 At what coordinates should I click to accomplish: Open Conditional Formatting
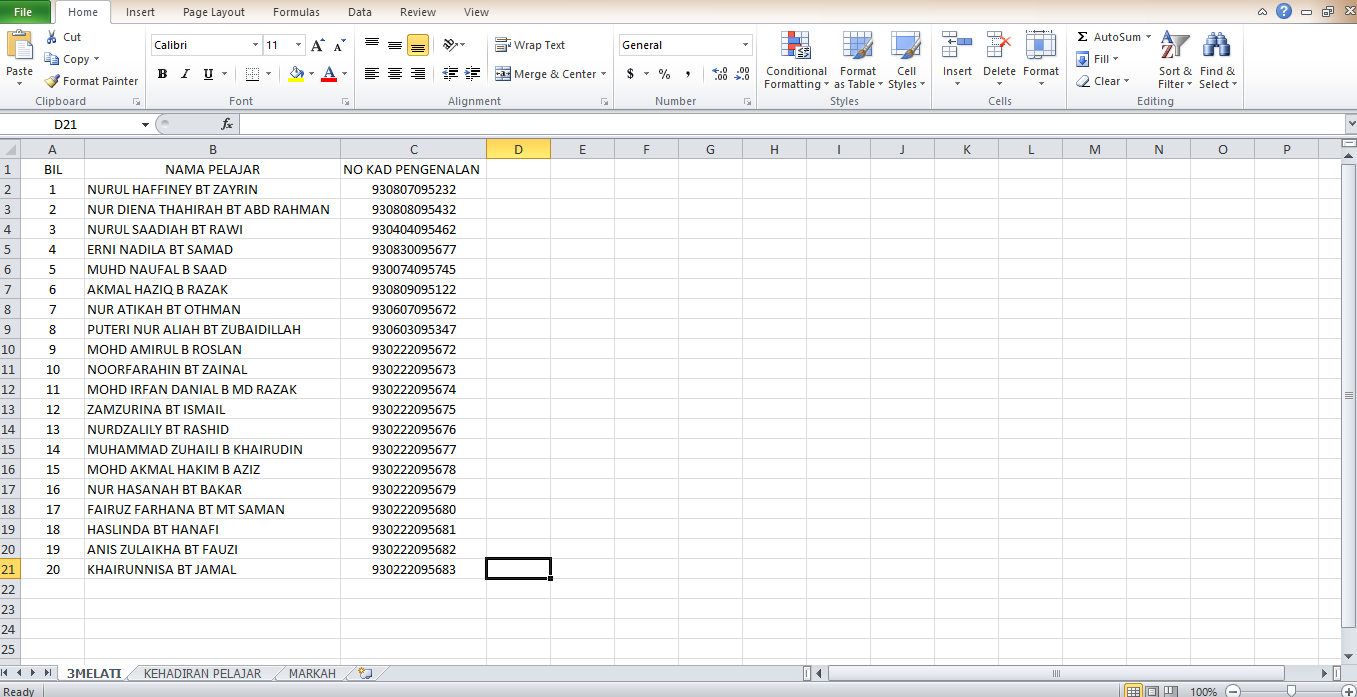tap(796, 60)
